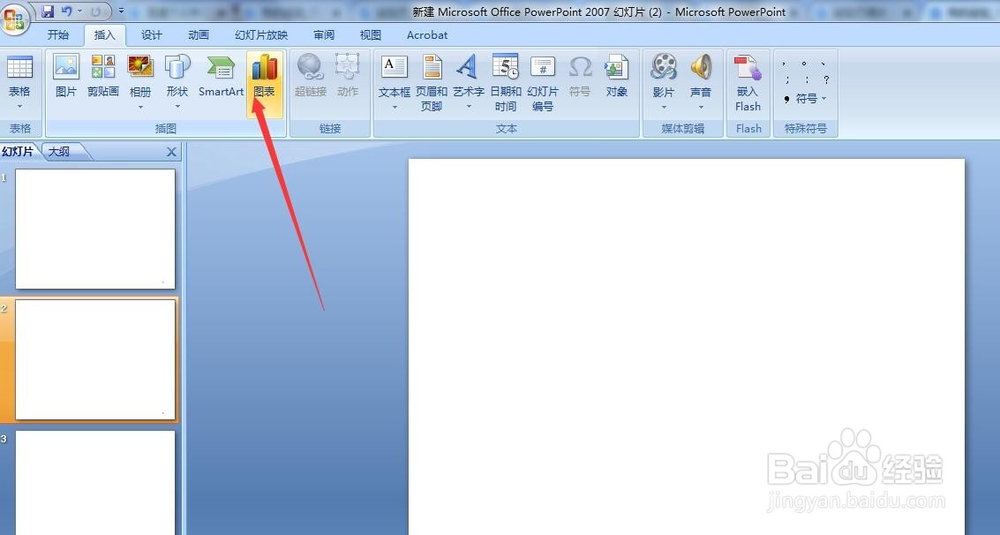Select slide 2 thumbnail
1000x535 pixels.
(x=95, y=360)
